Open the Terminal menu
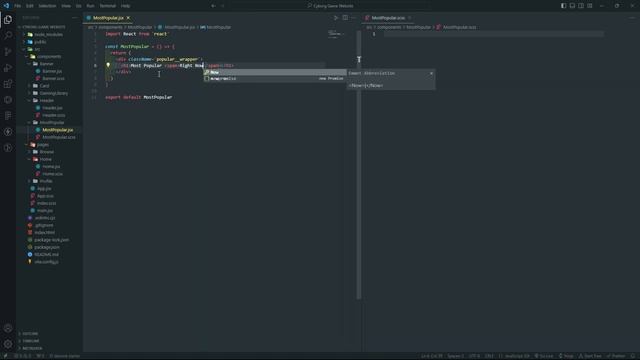640x360 pixels. (x=108, y=6)
